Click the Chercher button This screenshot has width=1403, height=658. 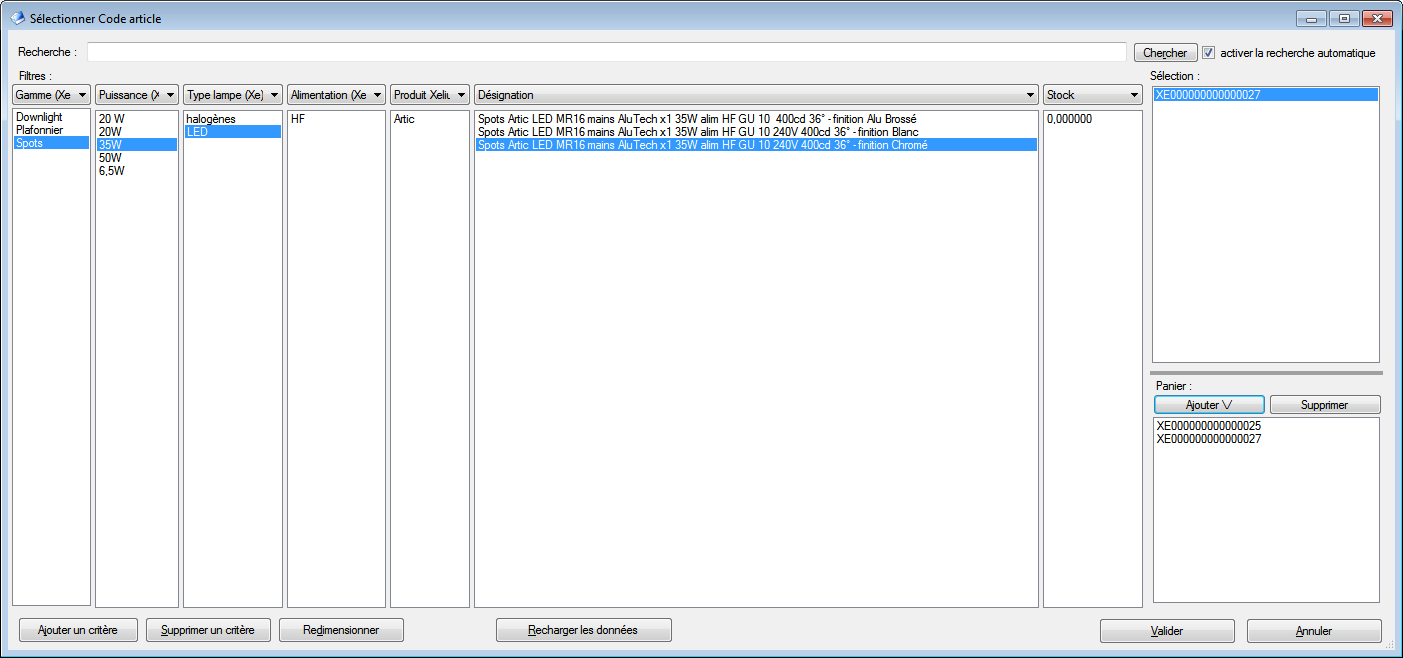pos(1165,53)
